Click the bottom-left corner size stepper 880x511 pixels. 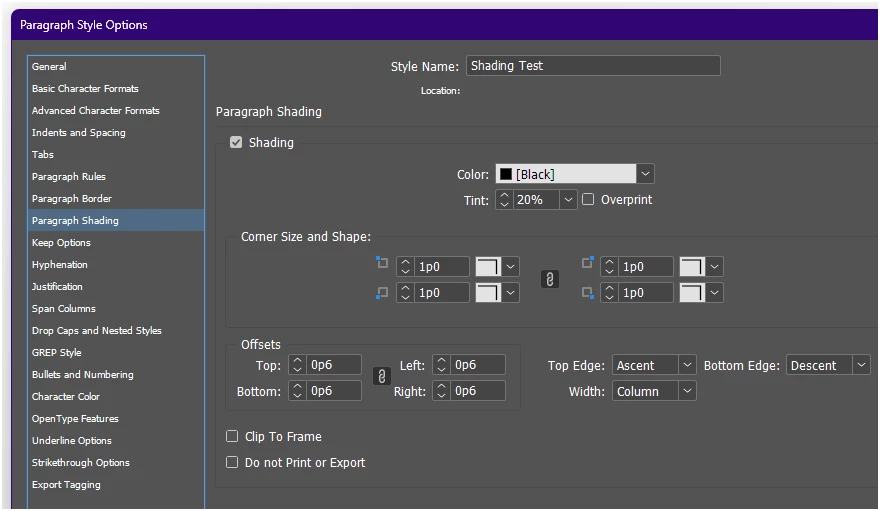click(405, 293)
